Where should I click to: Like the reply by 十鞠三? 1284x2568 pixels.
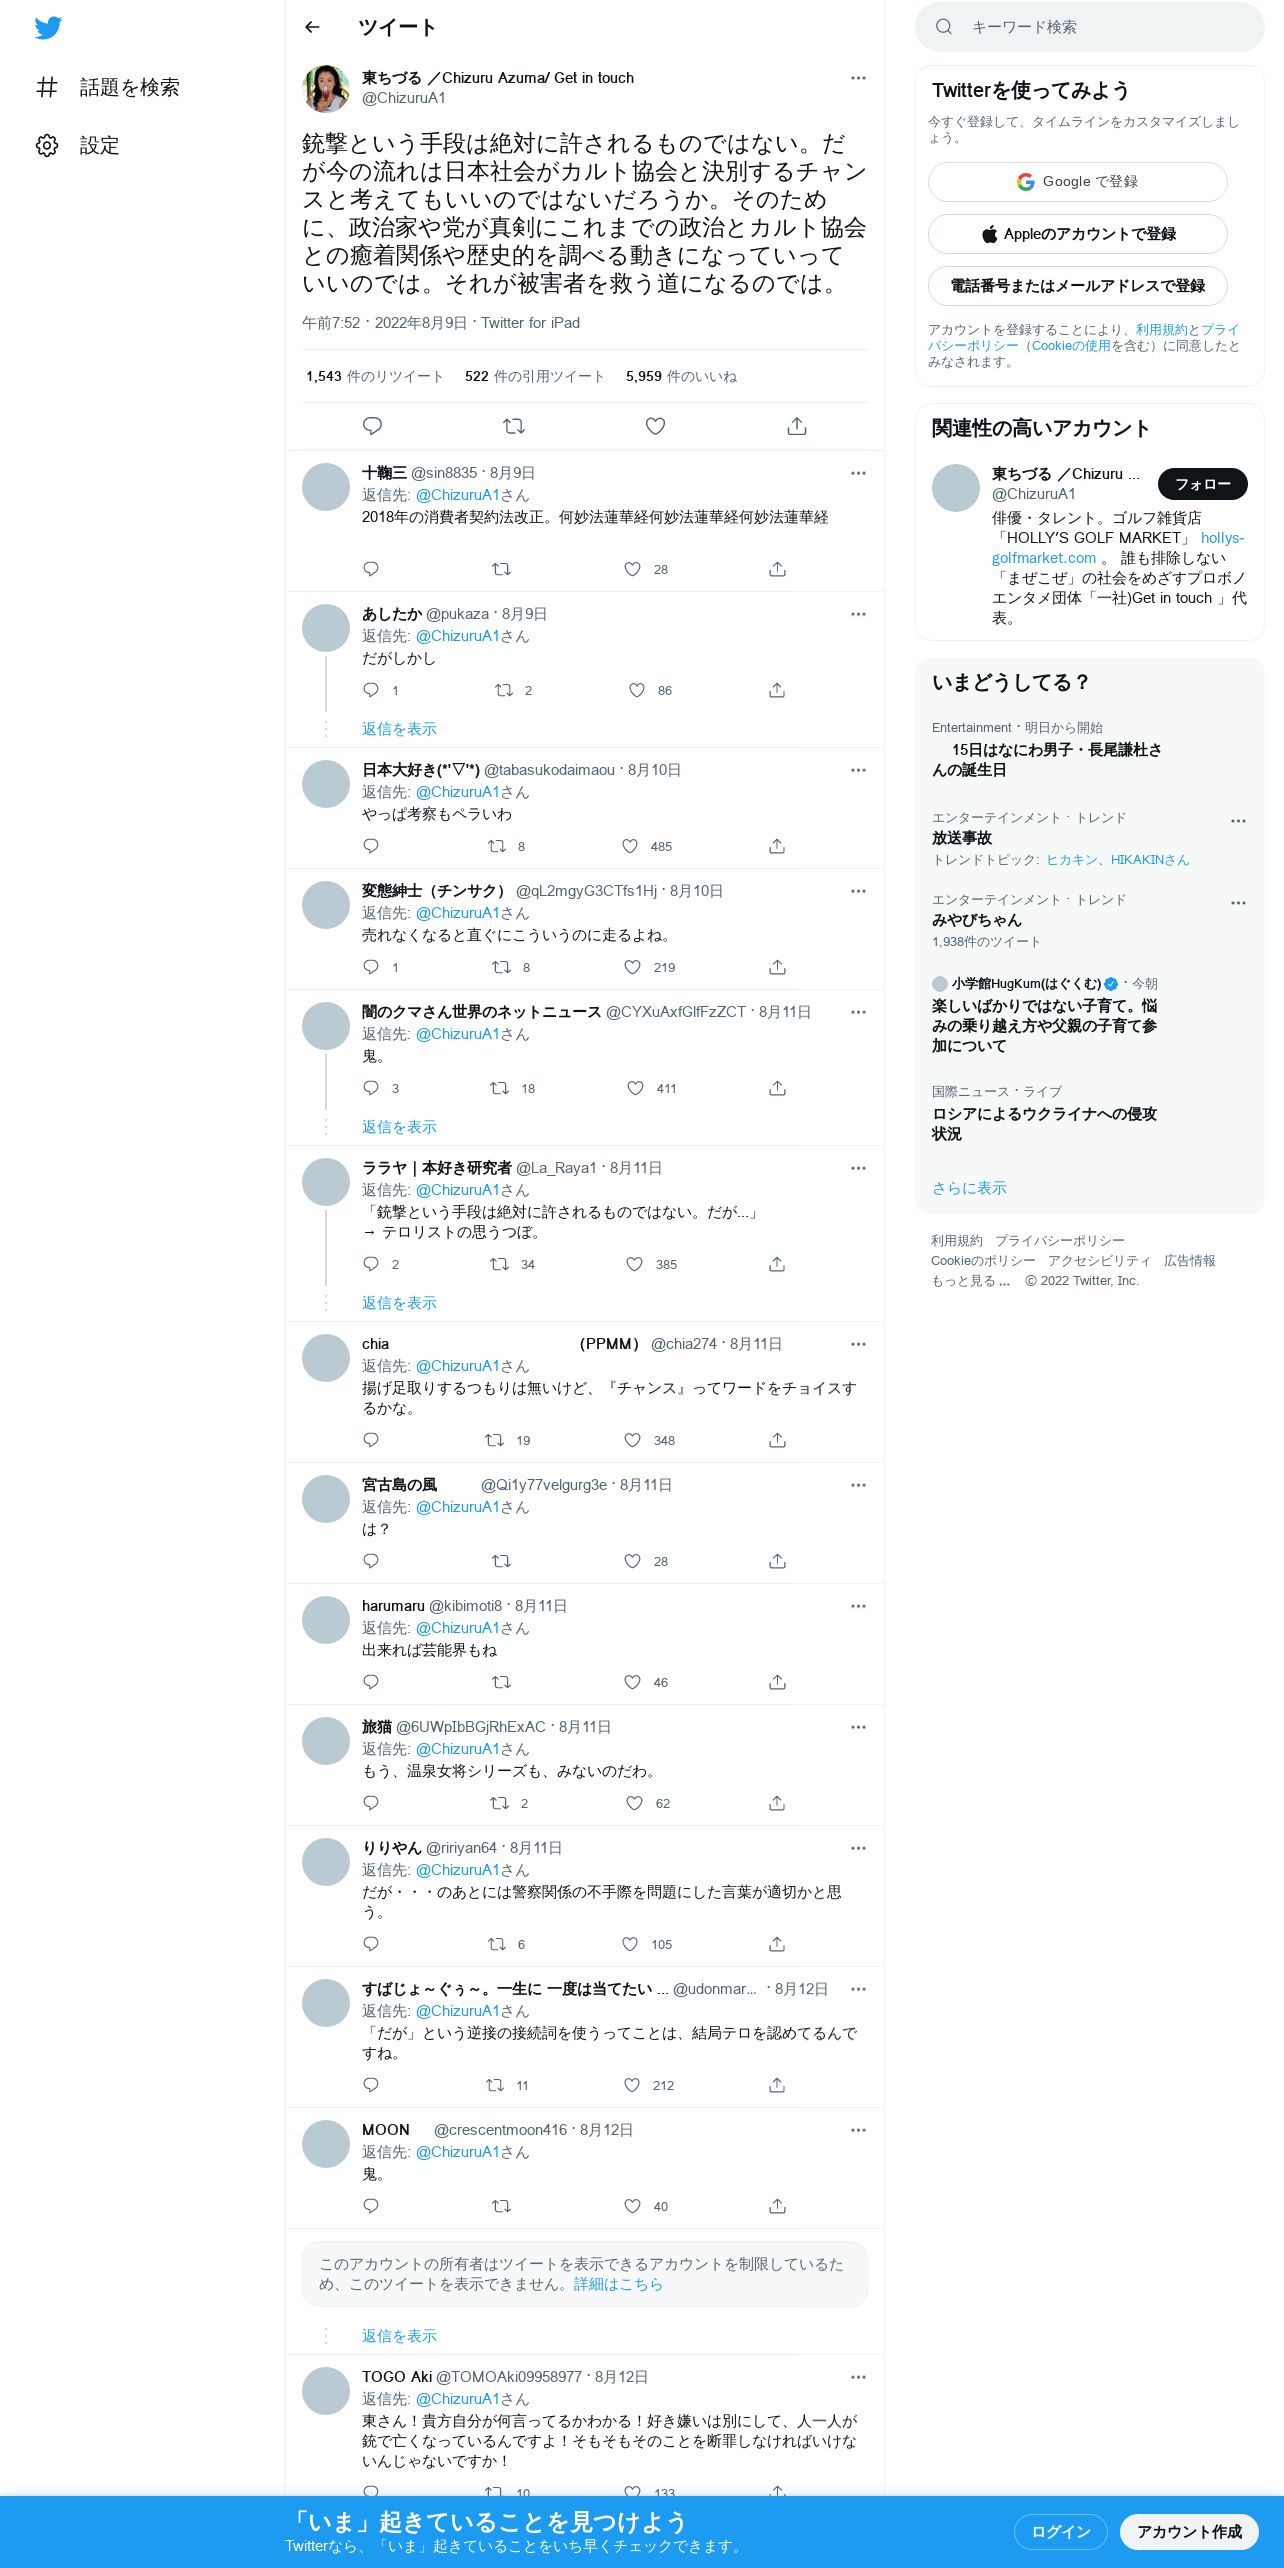click(x=632, y=569)
